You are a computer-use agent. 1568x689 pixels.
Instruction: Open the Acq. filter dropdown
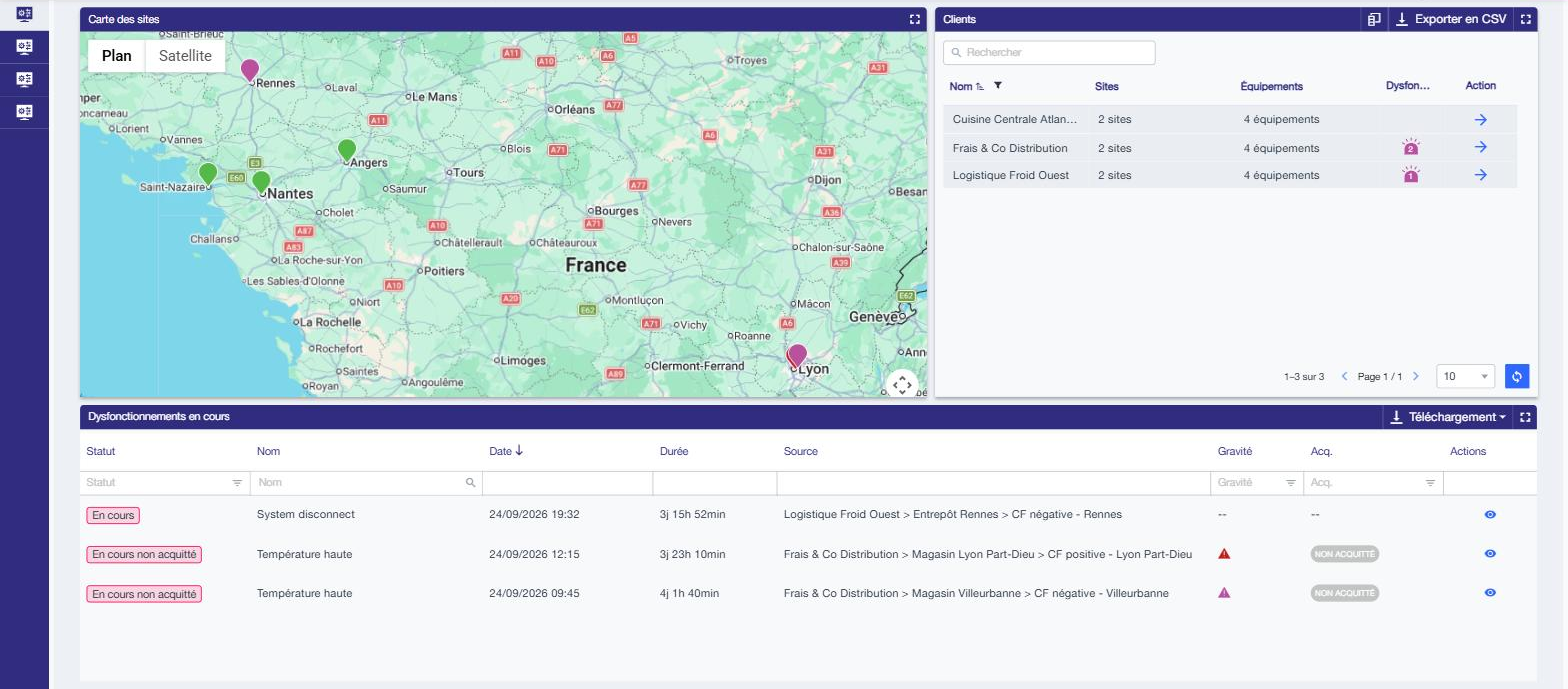(1430, 483)
